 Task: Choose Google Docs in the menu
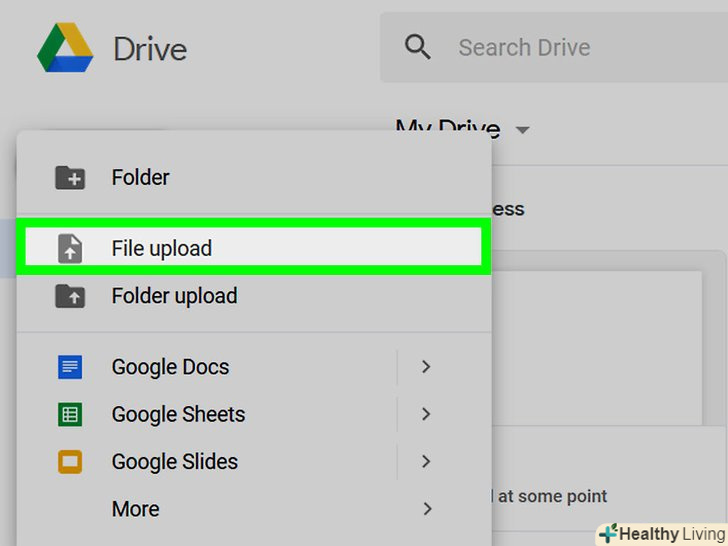(x=170, y=367)
